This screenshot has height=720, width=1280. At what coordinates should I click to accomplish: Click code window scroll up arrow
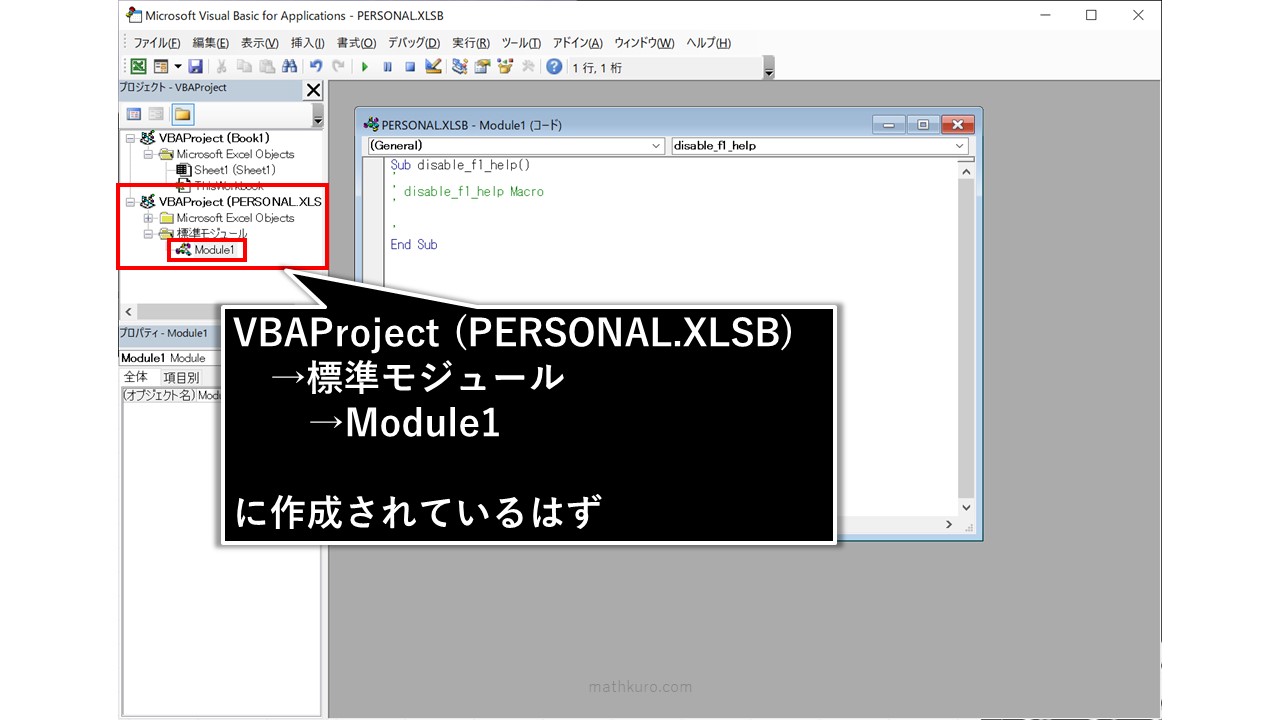(966, 171)
